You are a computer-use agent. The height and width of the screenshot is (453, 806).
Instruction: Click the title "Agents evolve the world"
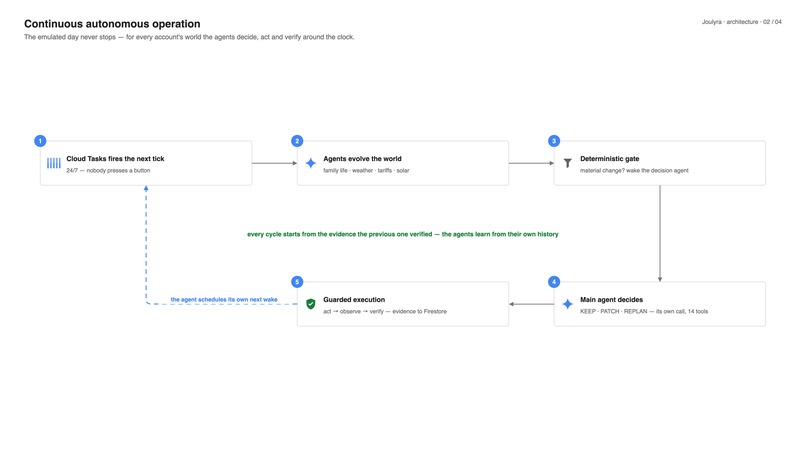click(x=362, y=158)
